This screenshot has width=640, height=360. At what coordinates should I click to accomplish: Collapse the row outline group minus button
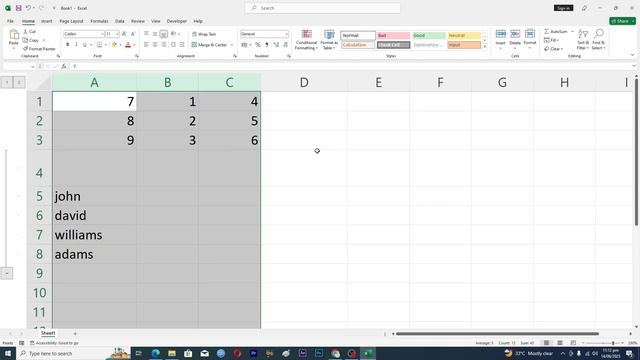(x=7, y=273)
